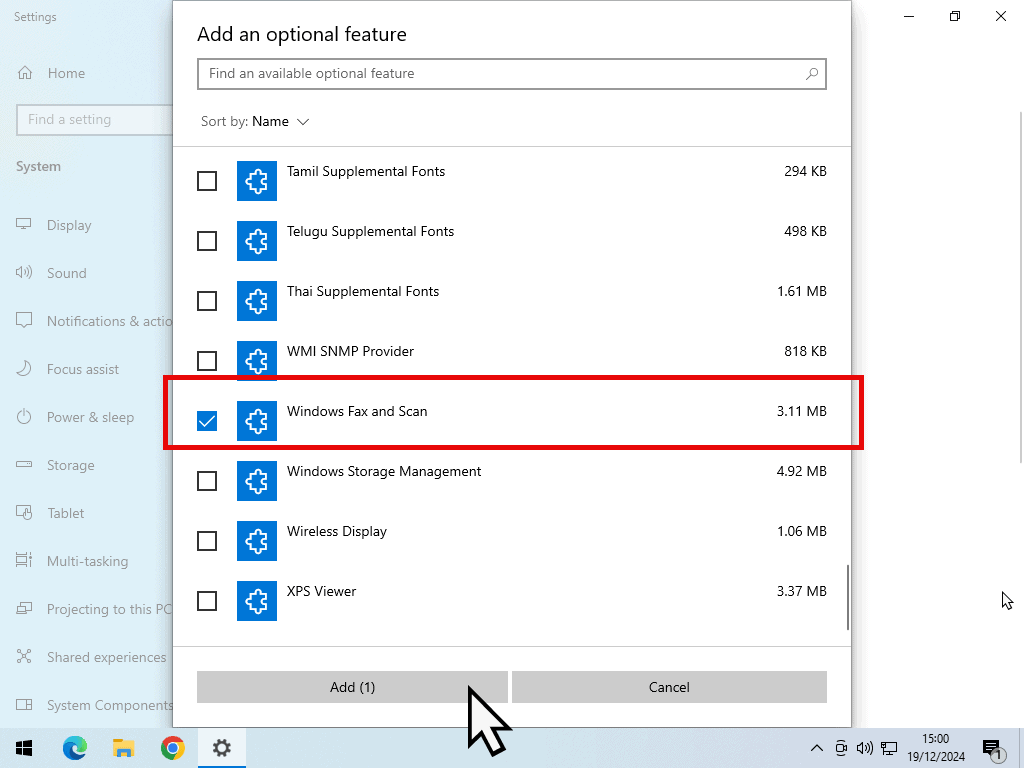Tick the XPS Viewer checkbox
The image size is (1024, 768).
(207, 601)
